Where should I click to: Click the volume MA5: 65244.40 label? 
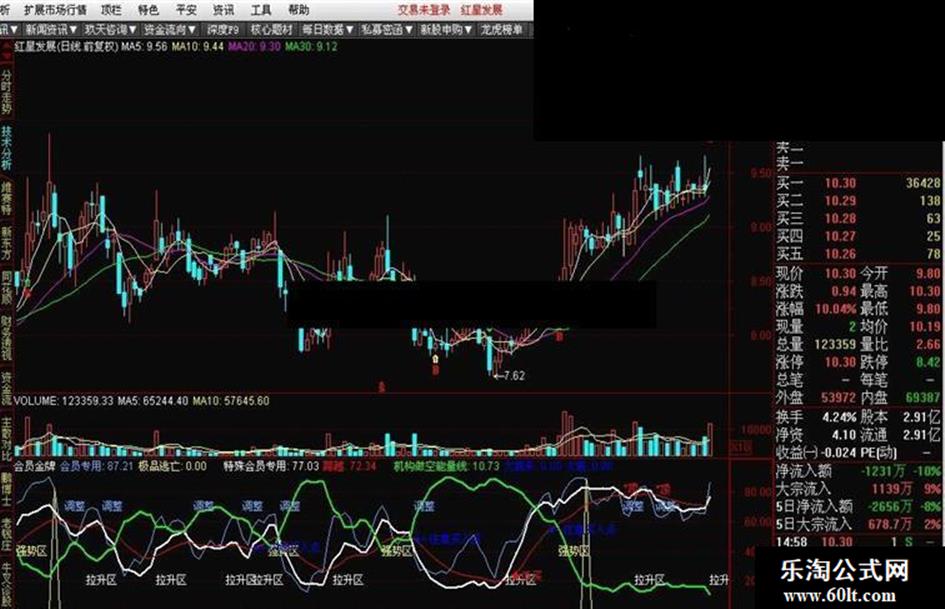pos(152,401)
